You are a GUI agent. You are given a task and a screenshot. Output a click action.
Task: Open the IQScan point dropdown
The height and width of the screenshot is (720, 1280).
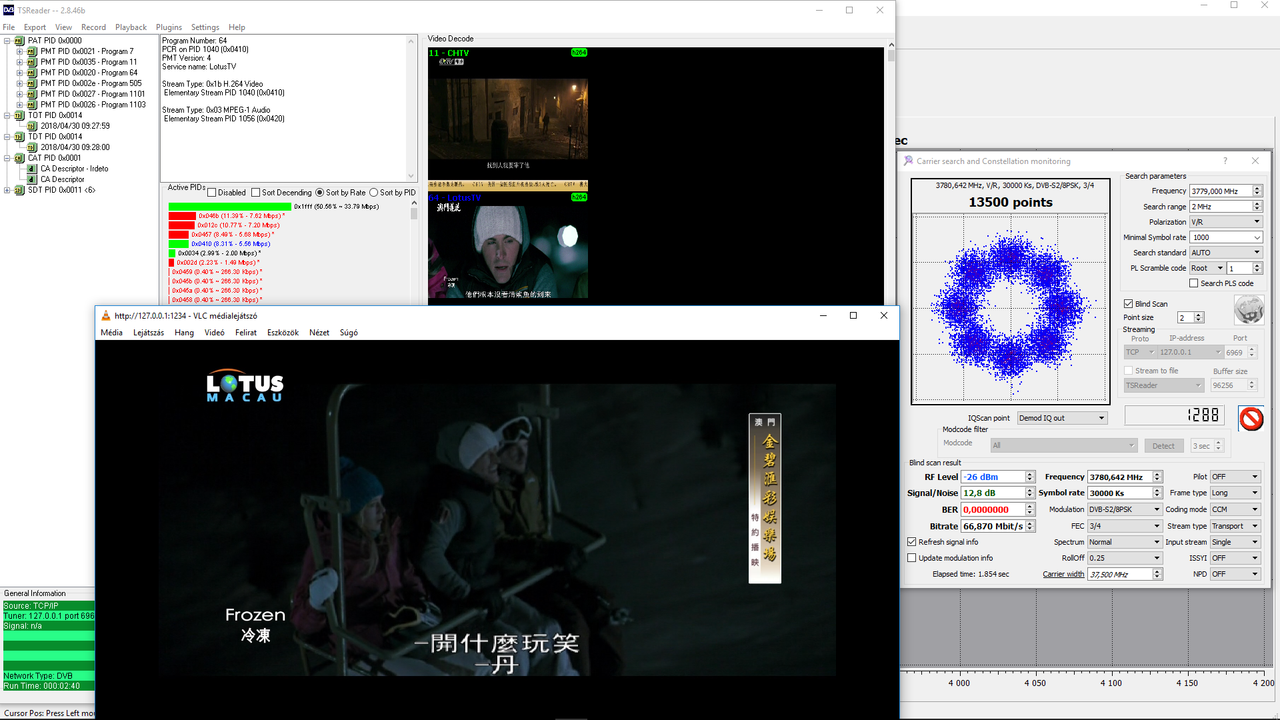pyautogui.click(x=1062, y=418)
